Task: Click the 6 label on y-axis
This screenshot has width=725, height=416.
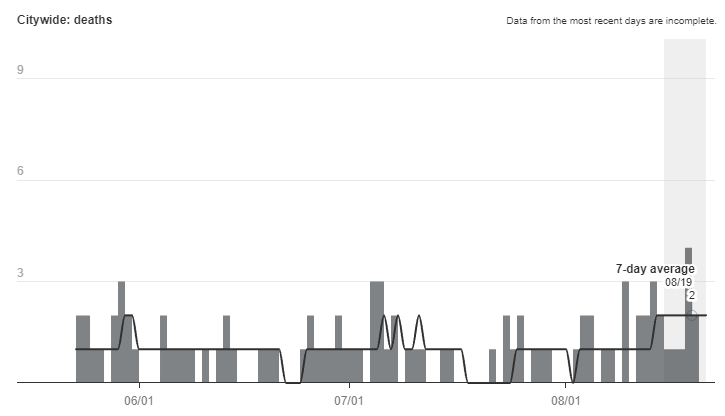Action: (21, 173)
